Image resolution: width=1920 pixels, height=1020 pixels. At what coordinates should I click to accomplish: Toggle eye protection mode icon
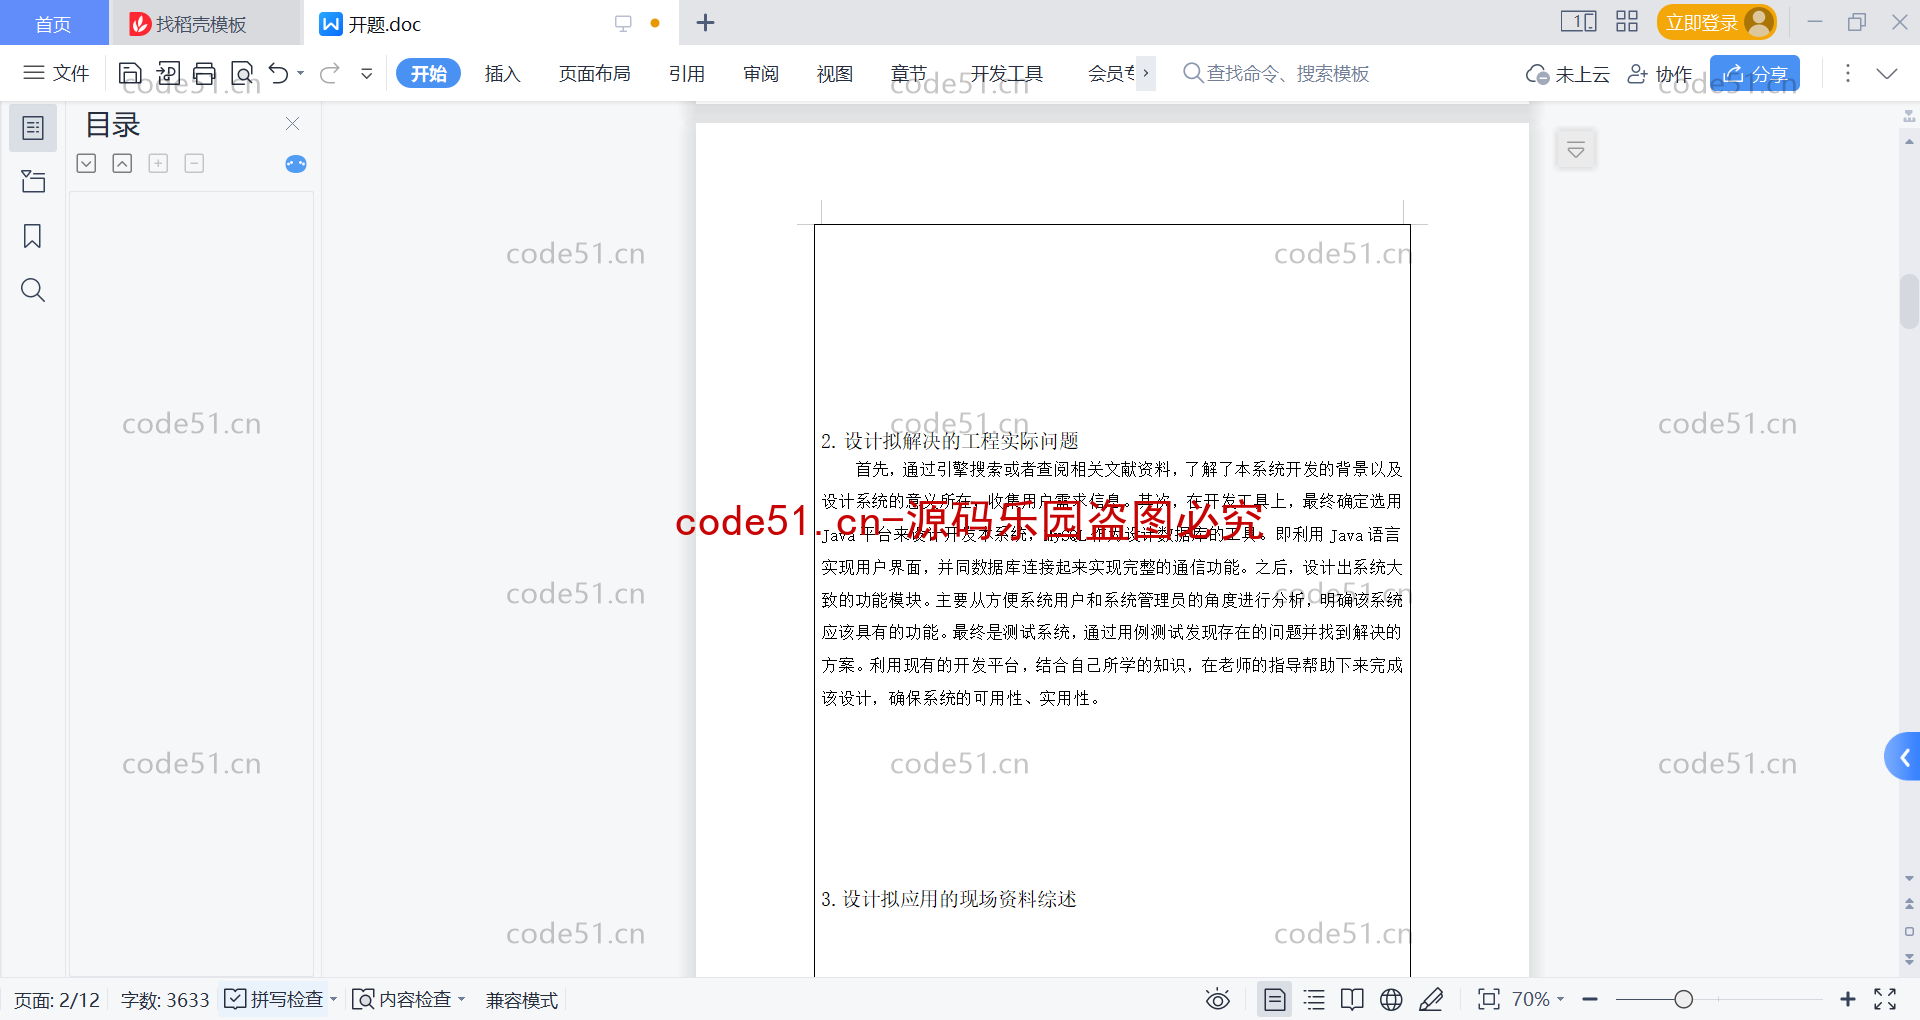pyautogui.click(x=1218, y=999)
